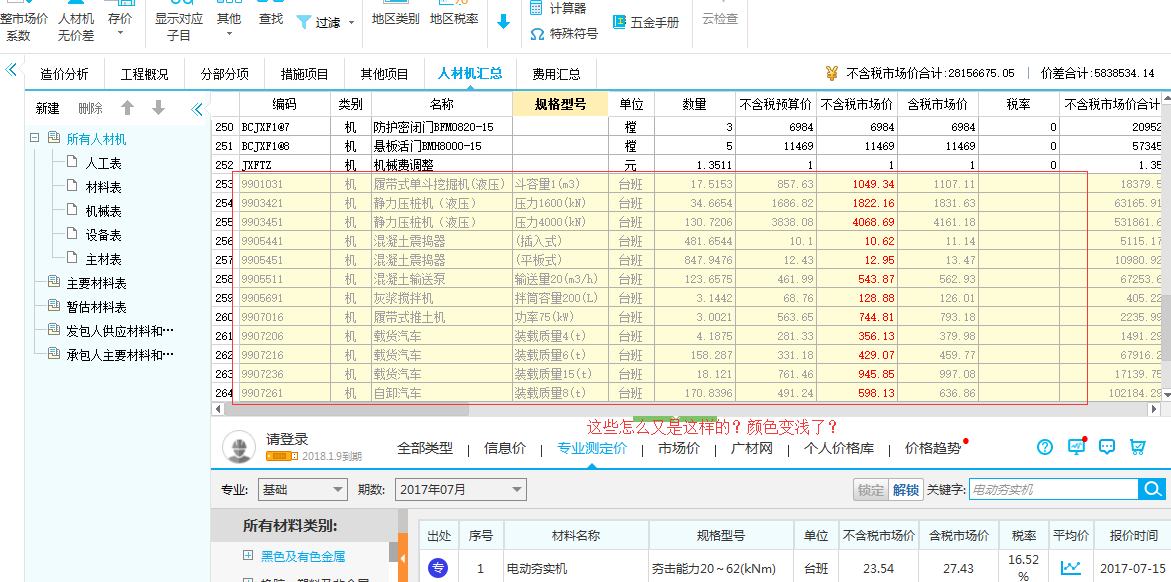Select 机械表 in the tree
The width and height of the screenshot is (1171, 582).
tap(103, 211)
